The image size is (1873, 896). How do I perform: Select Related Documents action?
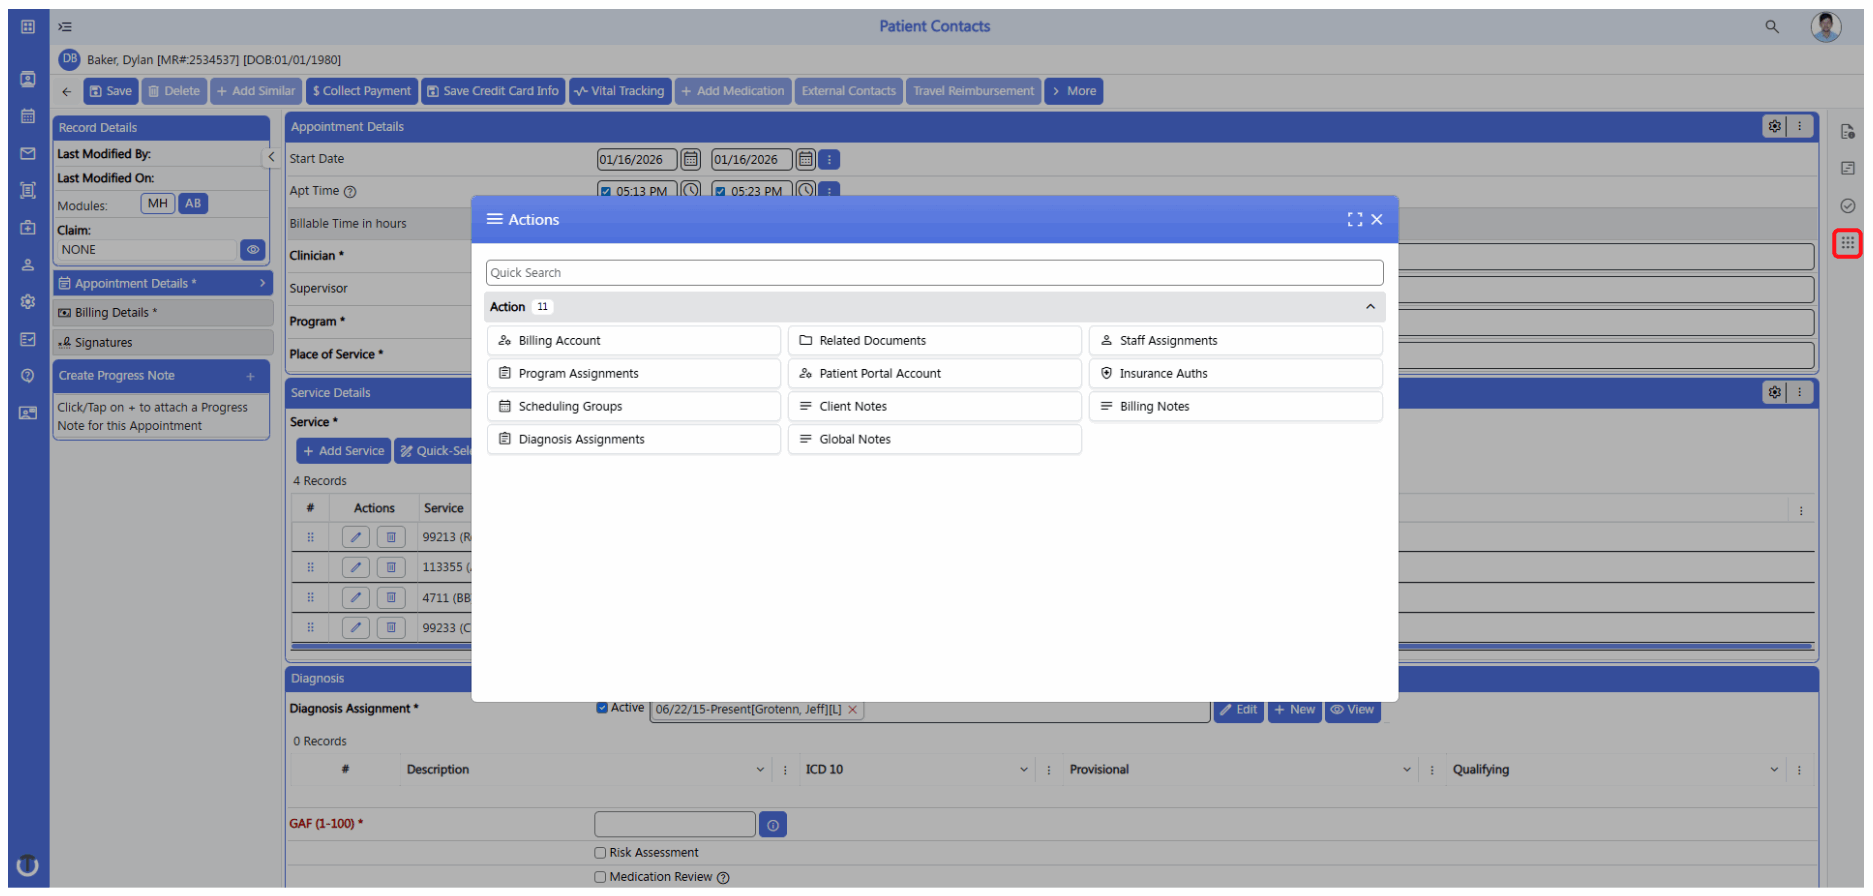tap(935, 341)
